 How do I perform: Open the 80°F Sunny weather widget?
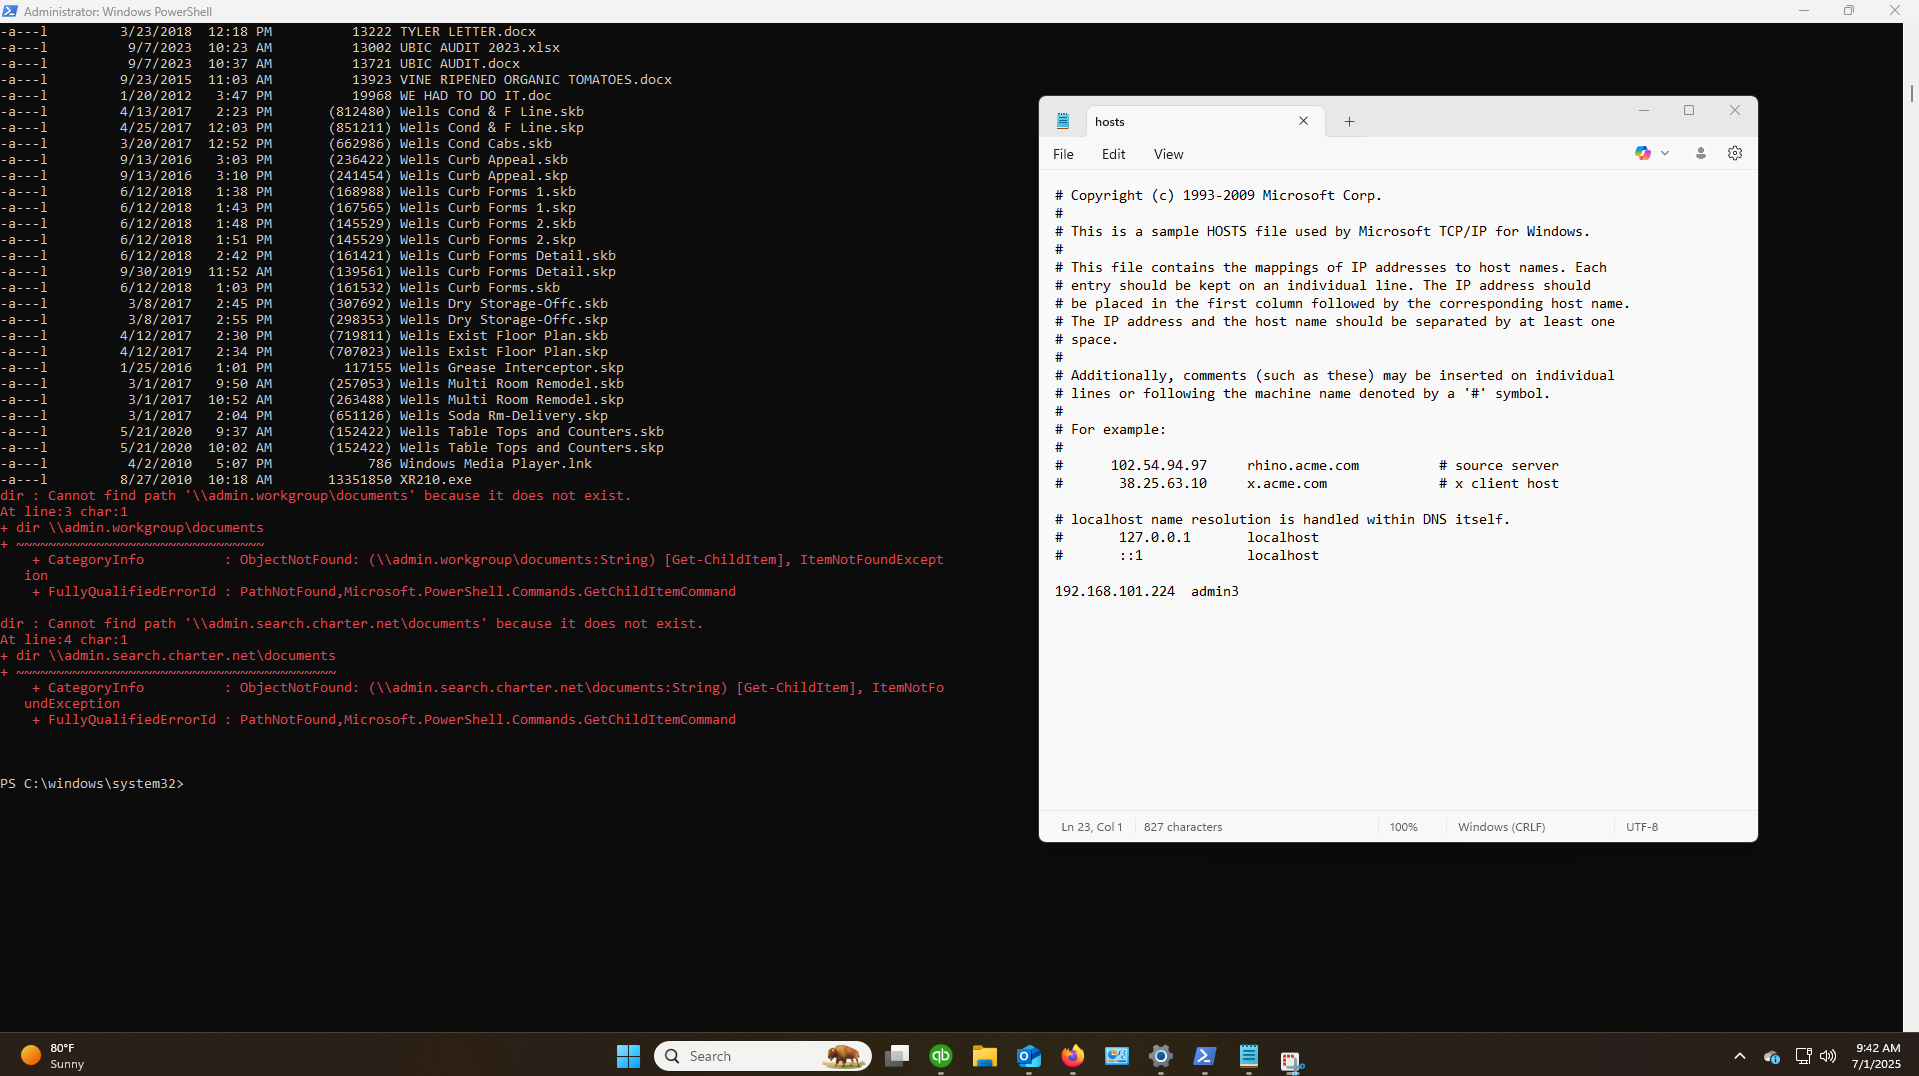click(x=53, y=1056)
